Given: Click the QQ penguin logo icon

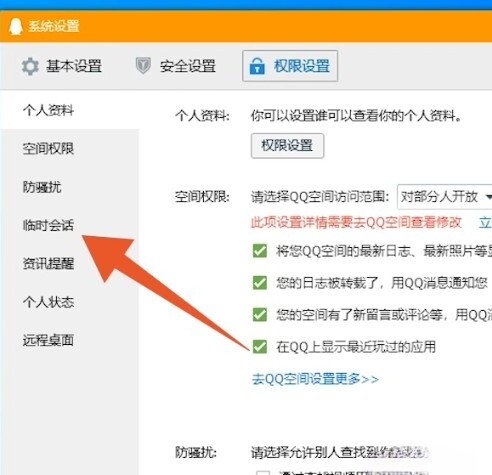Looking at the screenshot, I should [15, 26].
